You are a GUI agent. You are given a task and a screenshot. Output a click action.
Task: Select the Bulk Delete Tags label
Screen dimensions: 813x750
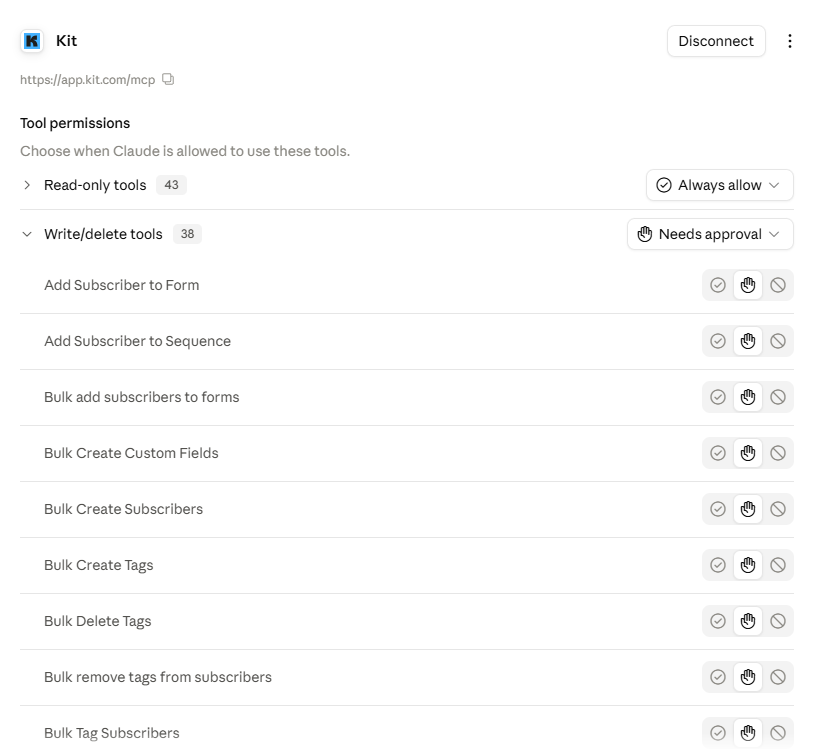pos(97,621)
